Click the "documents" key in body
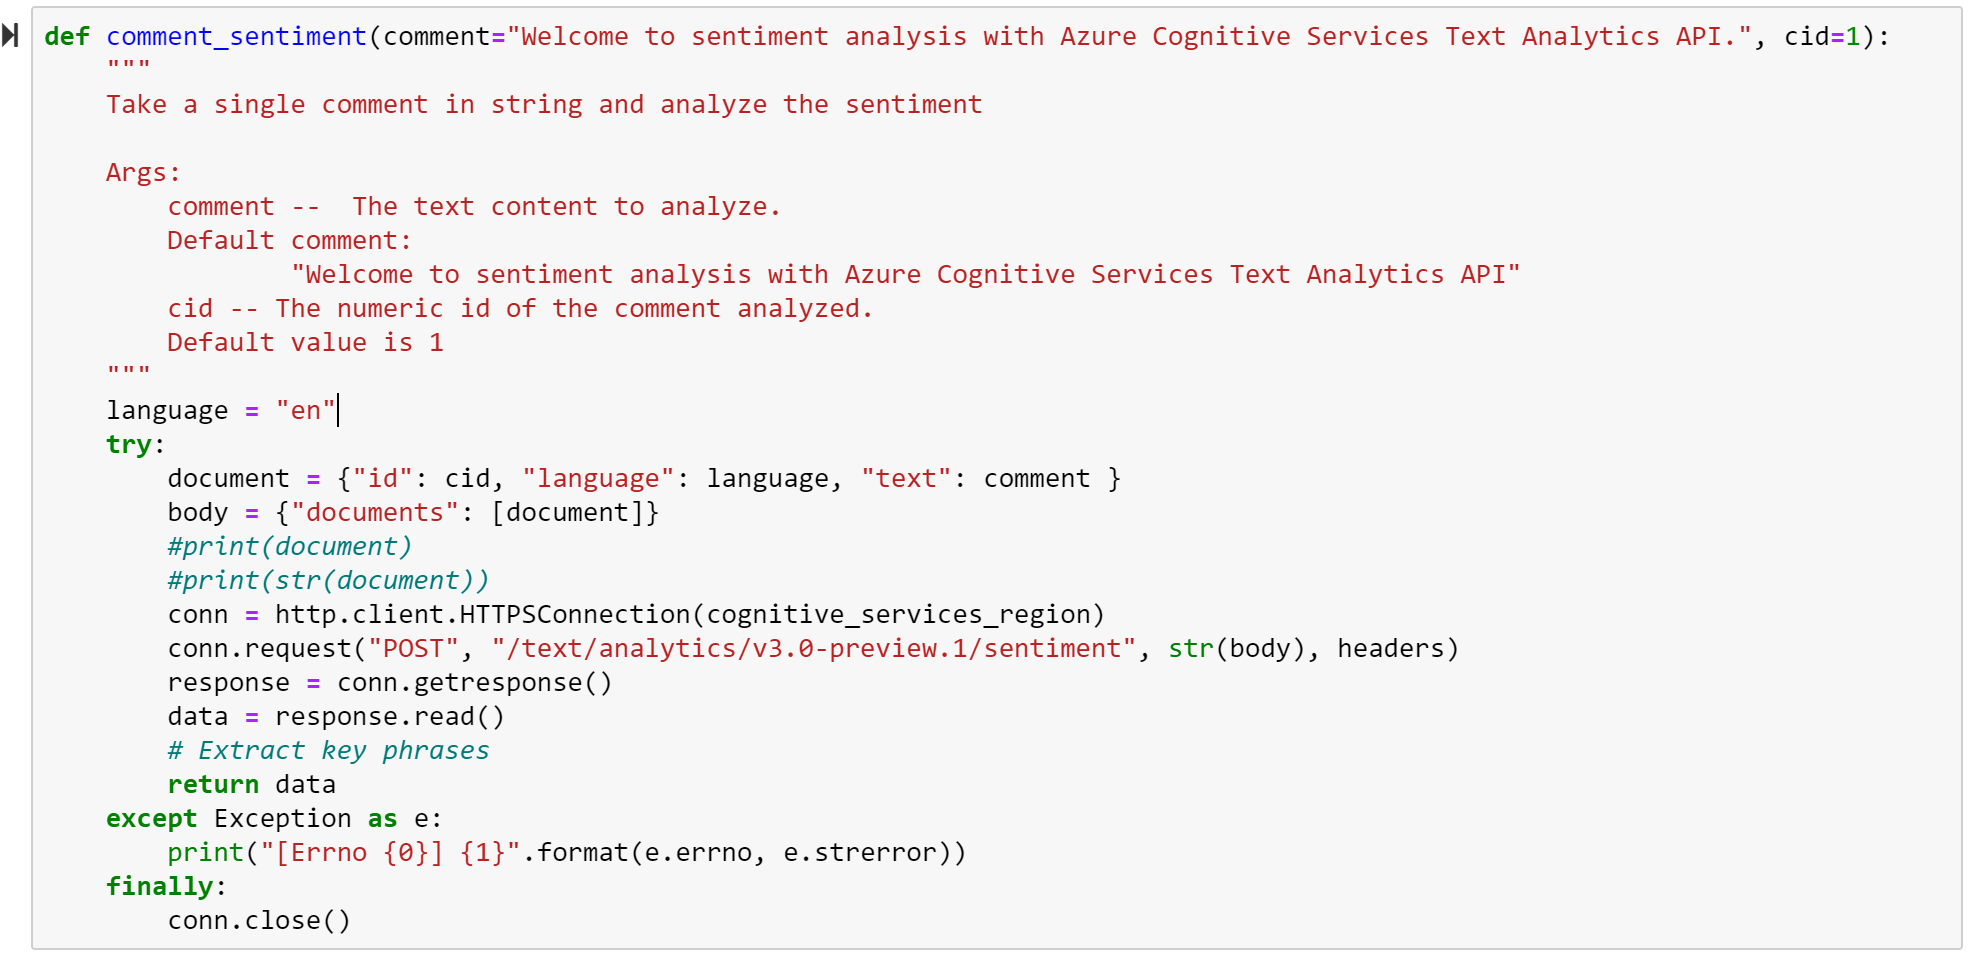Screen dimensions: 1971x955 374,513
